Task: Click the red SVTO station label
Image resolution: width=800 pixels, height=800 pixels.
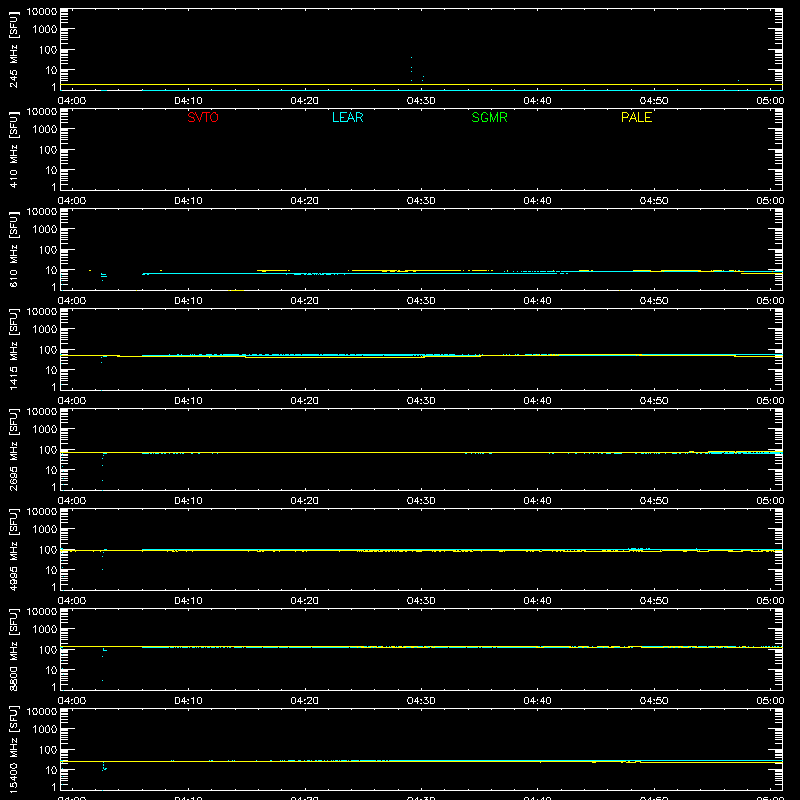Action: (203, 117)
